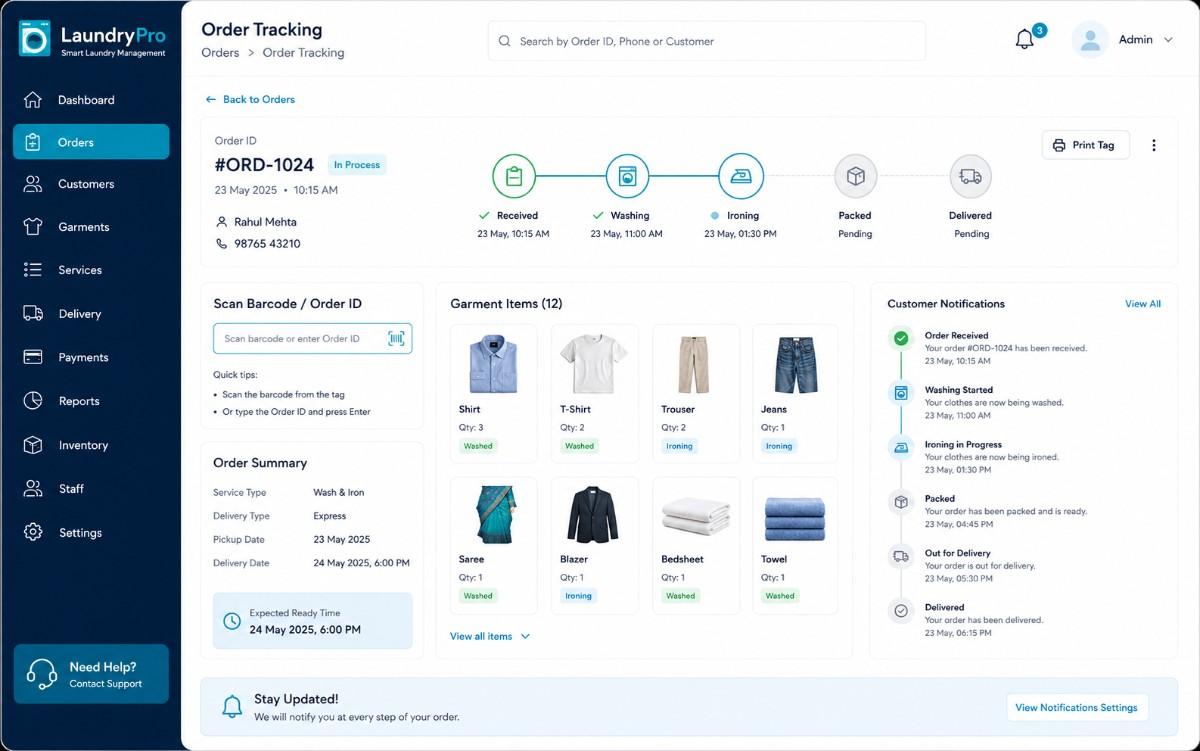Screen dimensions: 1200x751
Task: Open Delivery in the sidebar
Action: (91, 314)
